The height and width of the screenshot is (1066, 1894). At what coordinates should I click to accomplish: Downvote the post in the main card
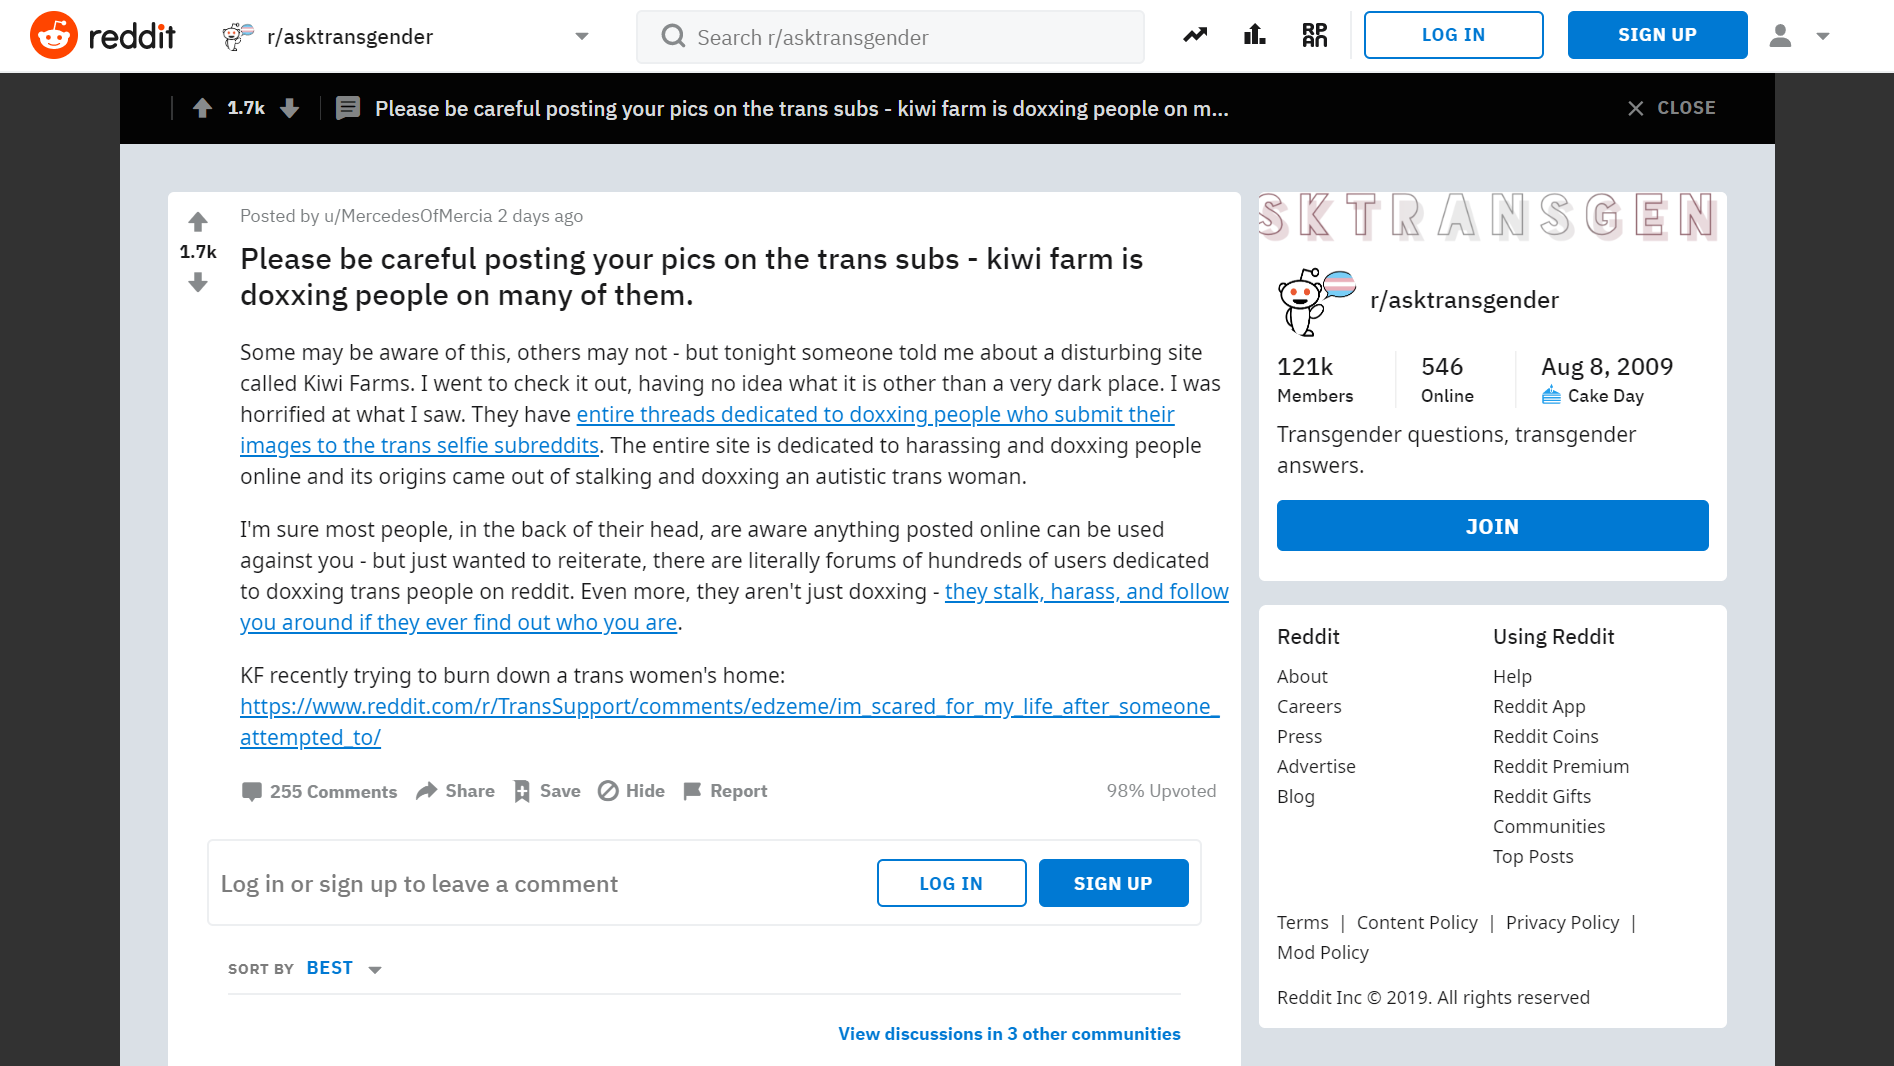198,284
